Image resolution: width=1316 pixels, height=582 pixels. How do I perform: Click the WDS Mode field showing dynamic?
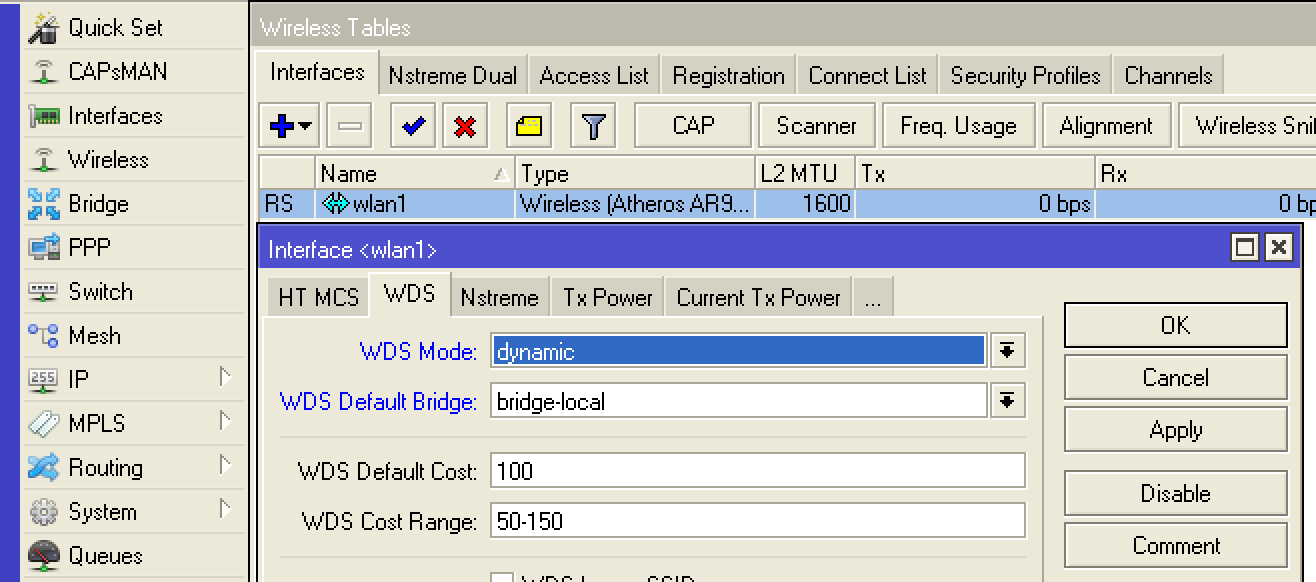tap(739, 351)
